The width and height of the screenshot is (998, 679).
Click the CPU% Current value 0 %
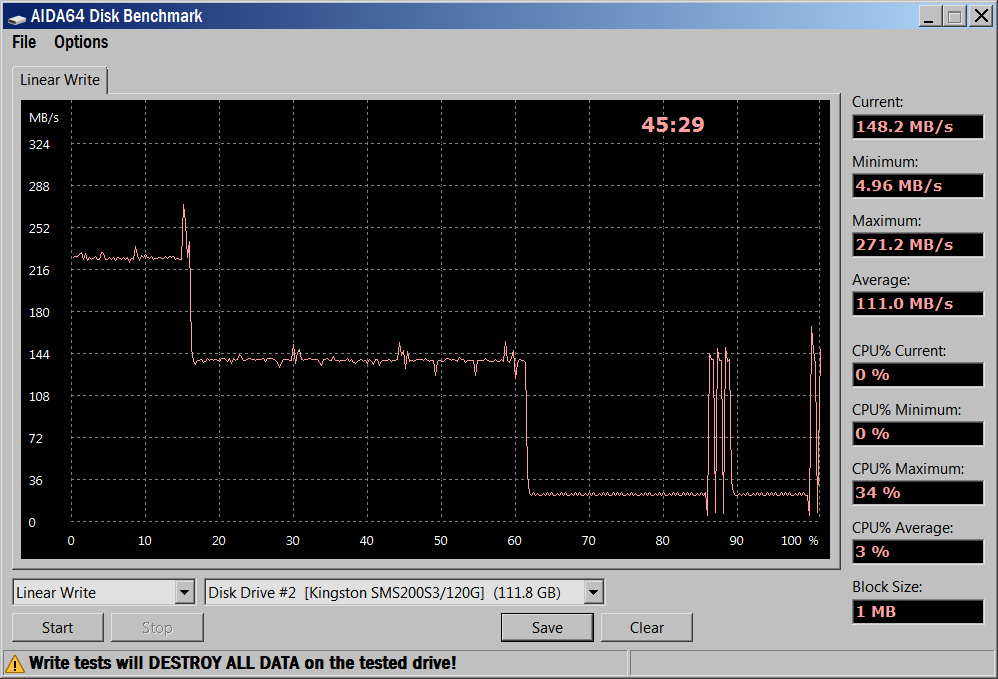(918, 375)
